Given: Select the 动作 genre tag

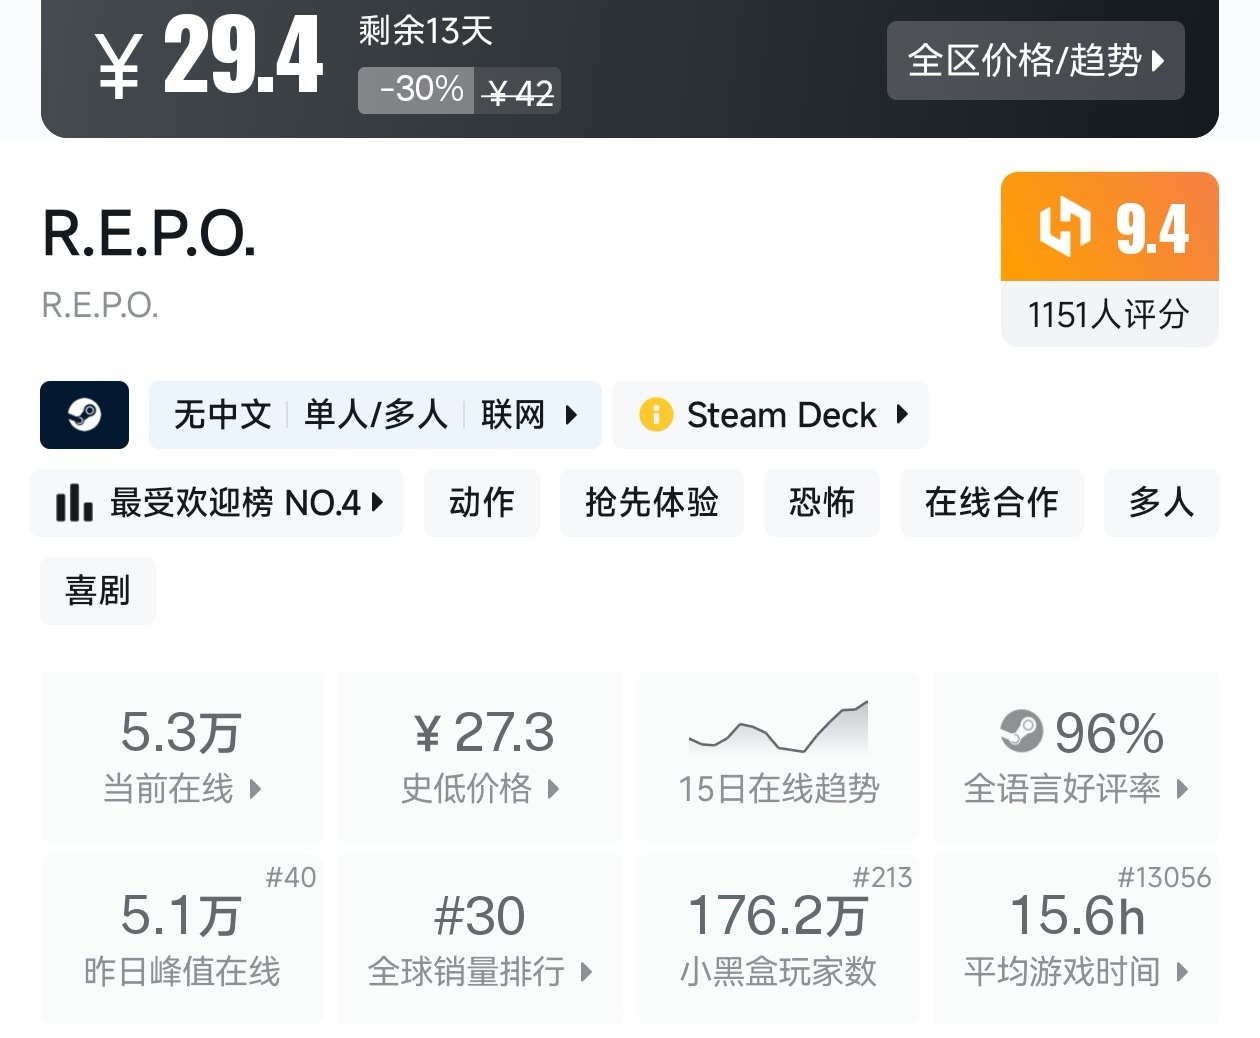Looking at the screenshot, I should pos(481,503).
